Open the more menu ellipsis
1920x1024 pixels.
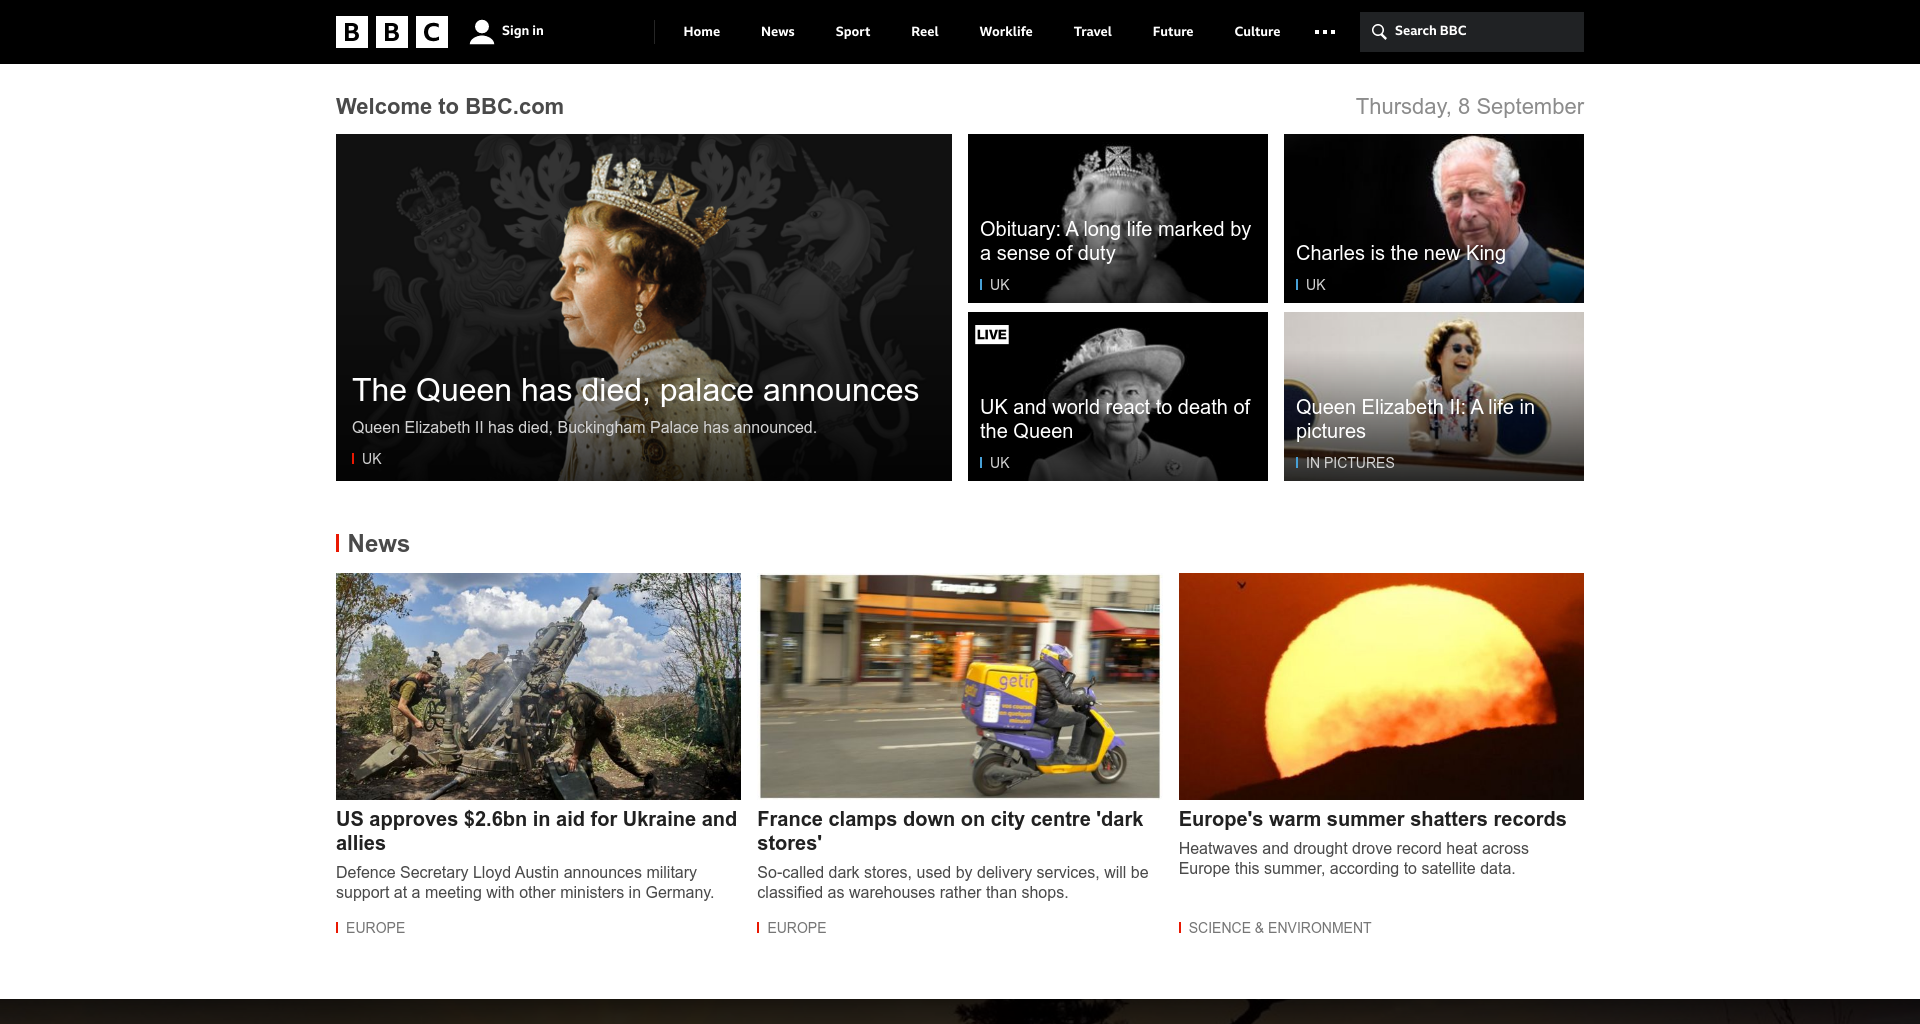1325,32
